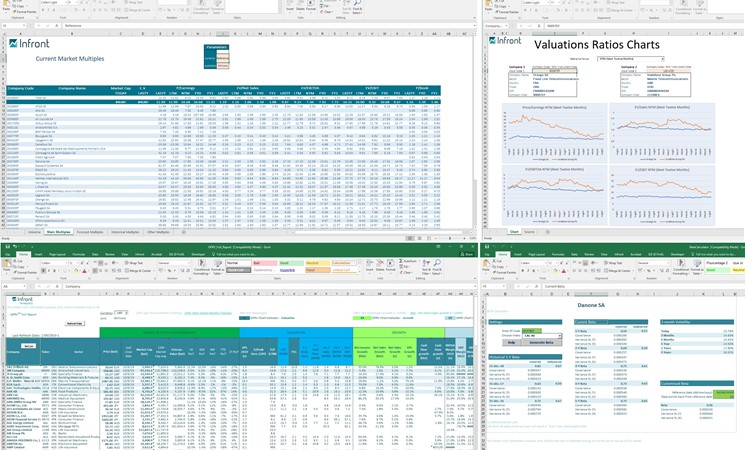Select the Source sheet tab
745x450 pixels.
(x=530, y=231)
